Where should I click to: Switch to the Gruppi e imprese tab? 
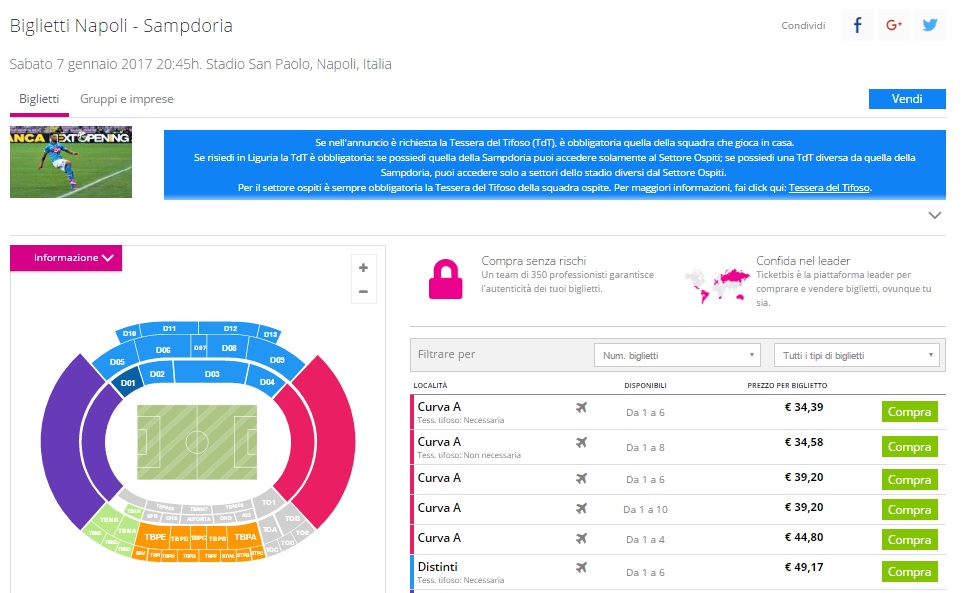(126, 99)
